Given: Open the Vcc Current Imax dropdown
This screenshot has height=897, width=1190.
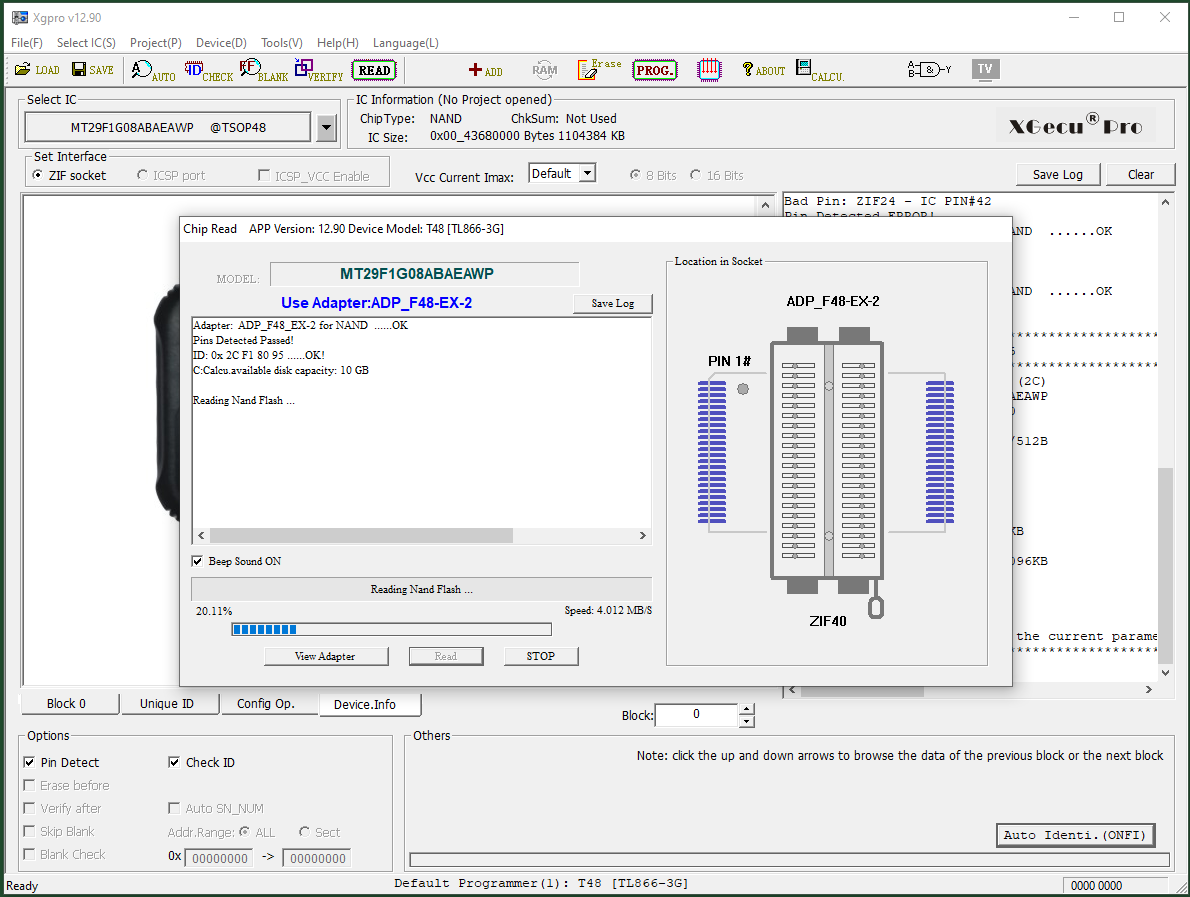Looking at the screenshot, I should pos(587,174).
